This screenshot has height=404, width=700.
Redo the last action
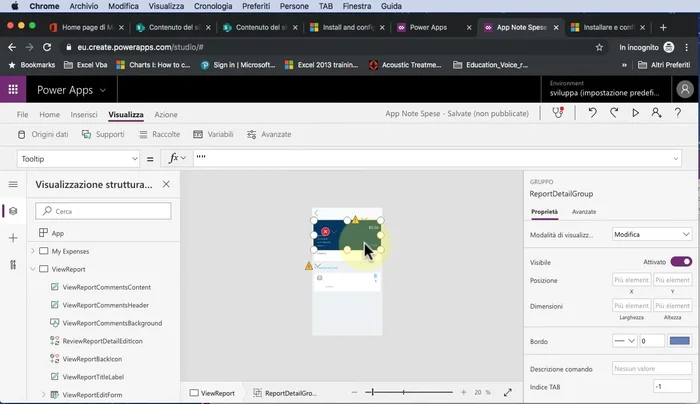[x=614, y=113]
